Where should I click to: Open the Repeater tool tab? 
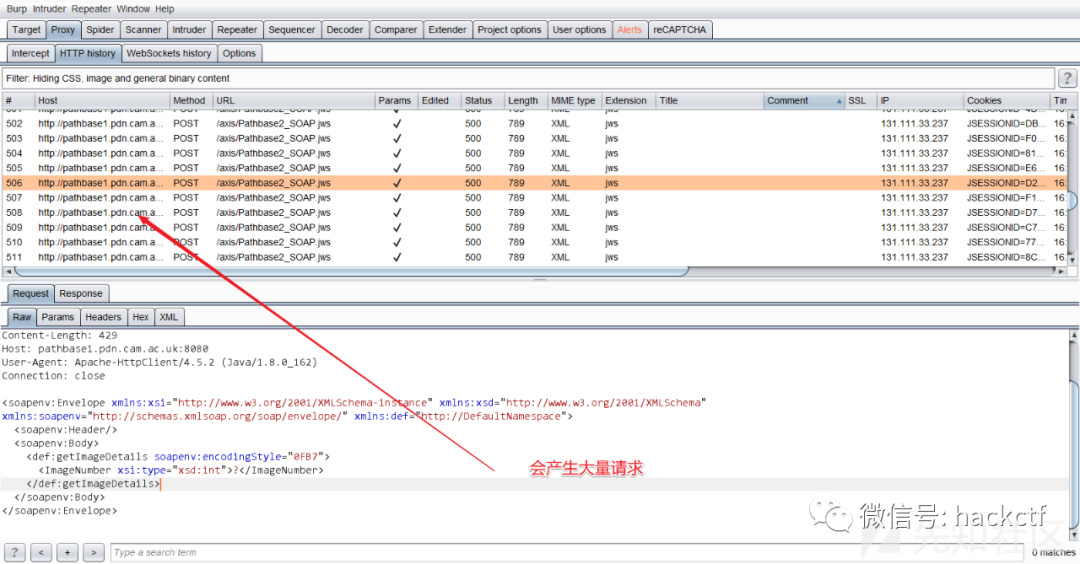237,30
